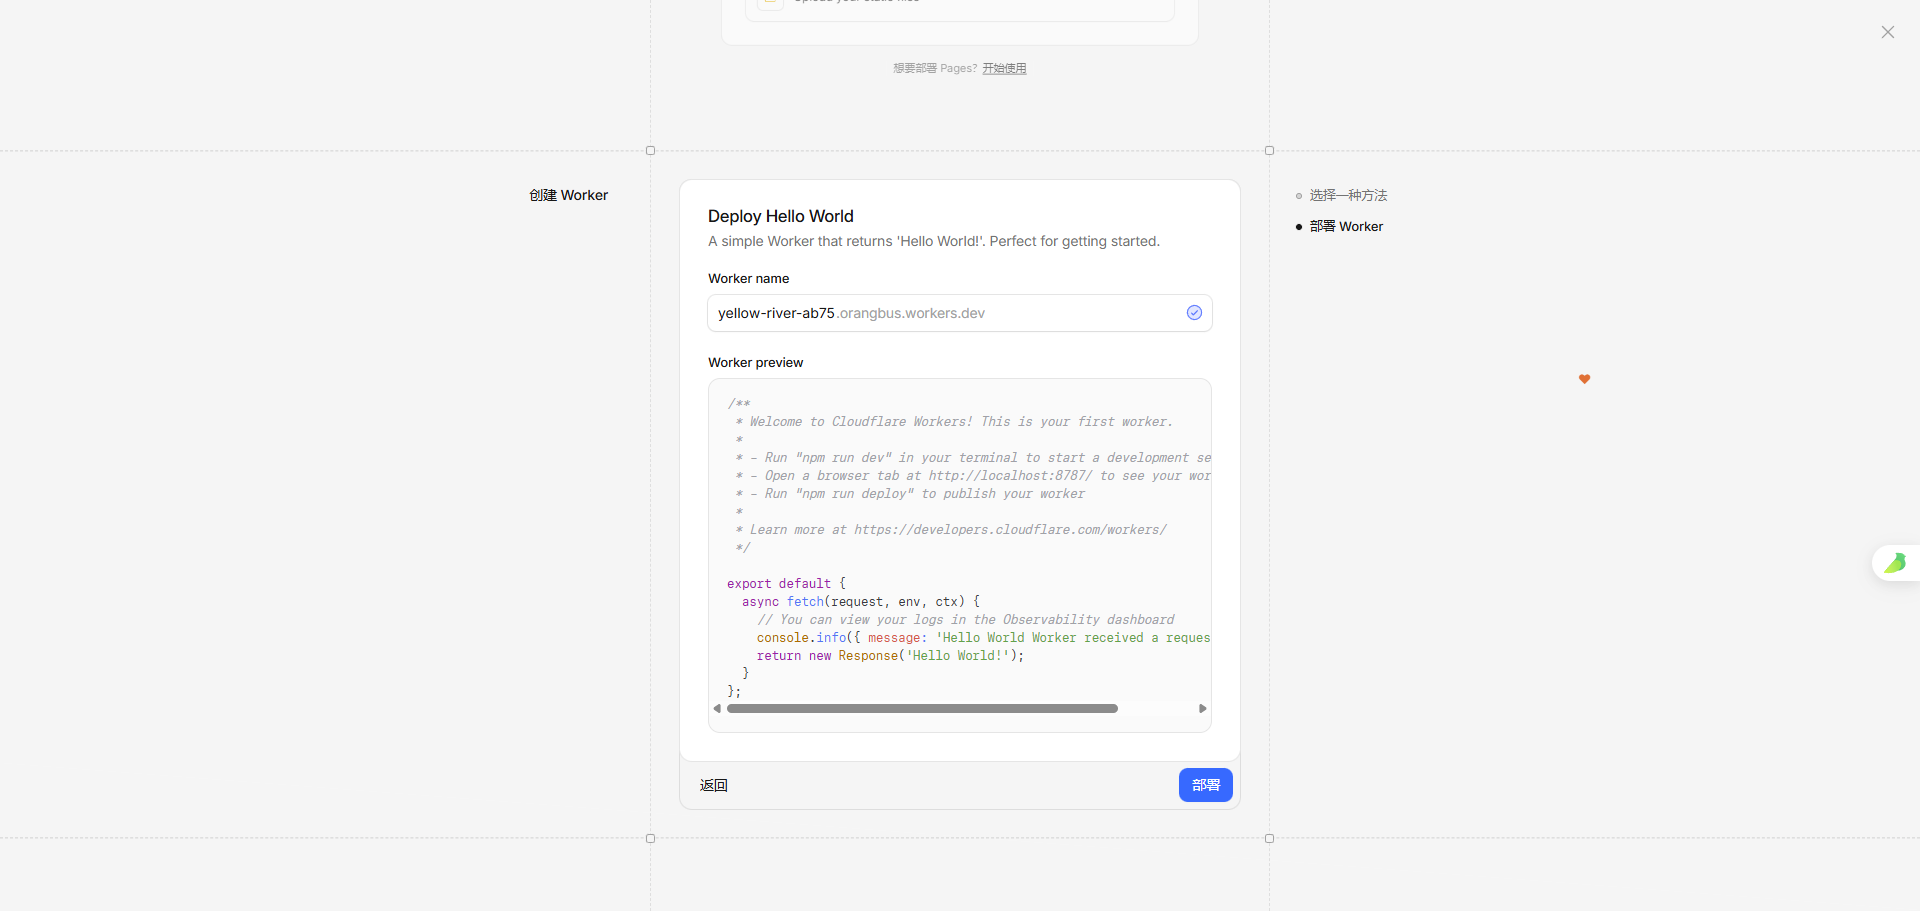Focus the Worker name input field

point(940,313)
